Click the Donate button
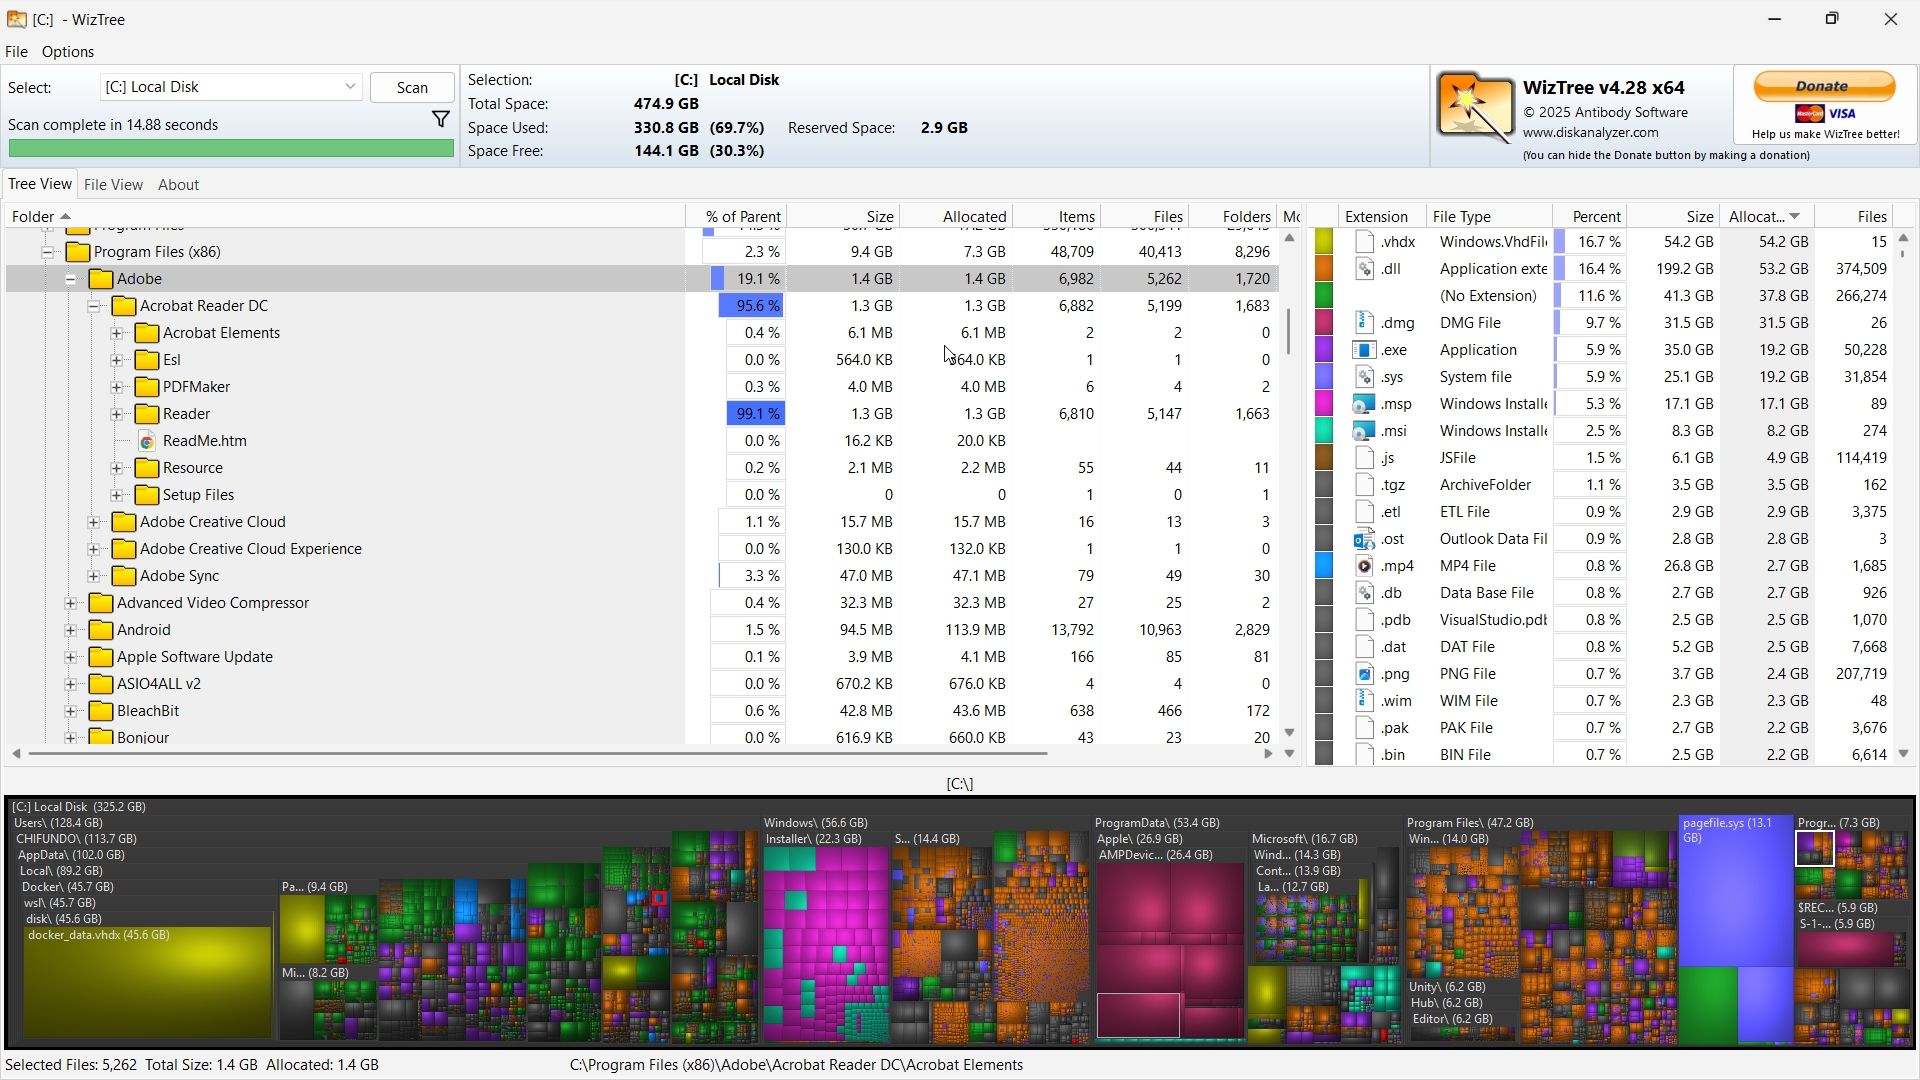The image size is (1920, 1080). point(1824,87)
